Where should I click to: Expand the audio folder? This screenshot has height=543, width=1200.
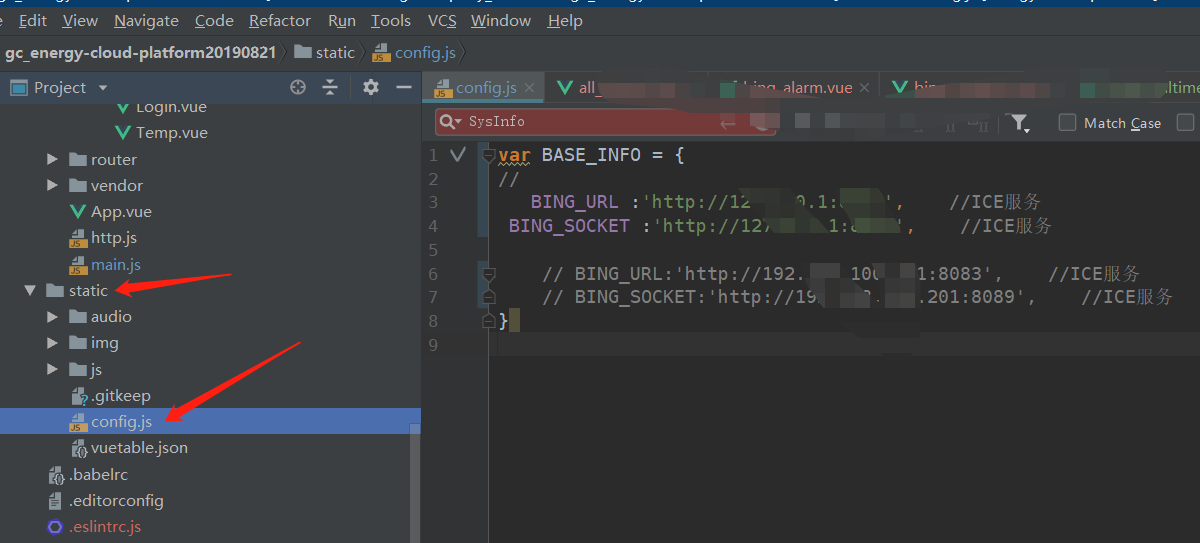pos(52,316)
